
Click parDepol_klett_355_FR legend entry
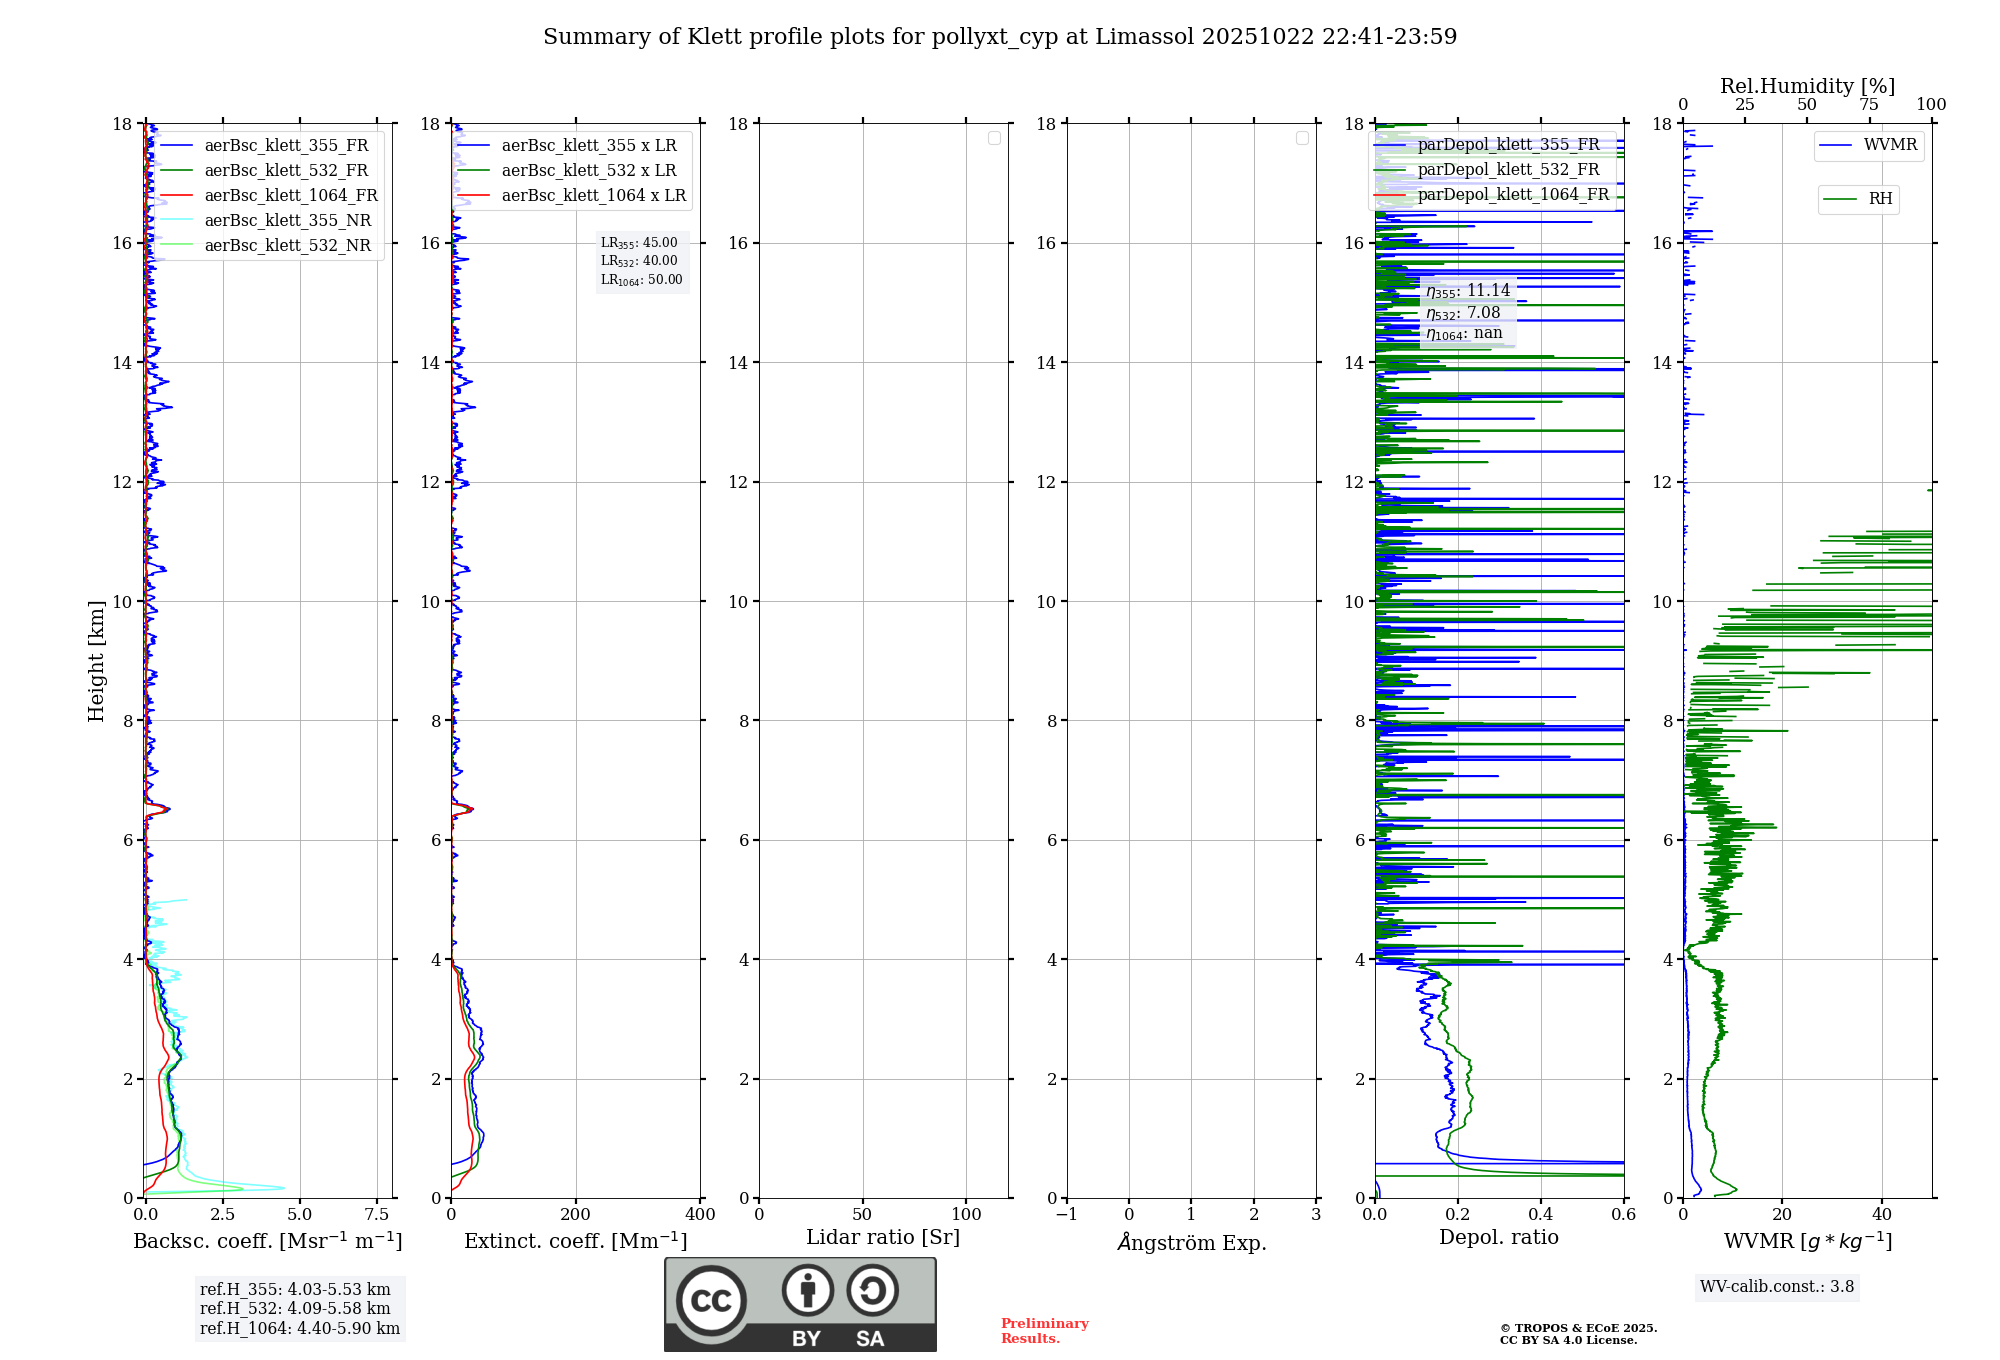tap(1508, 145)
